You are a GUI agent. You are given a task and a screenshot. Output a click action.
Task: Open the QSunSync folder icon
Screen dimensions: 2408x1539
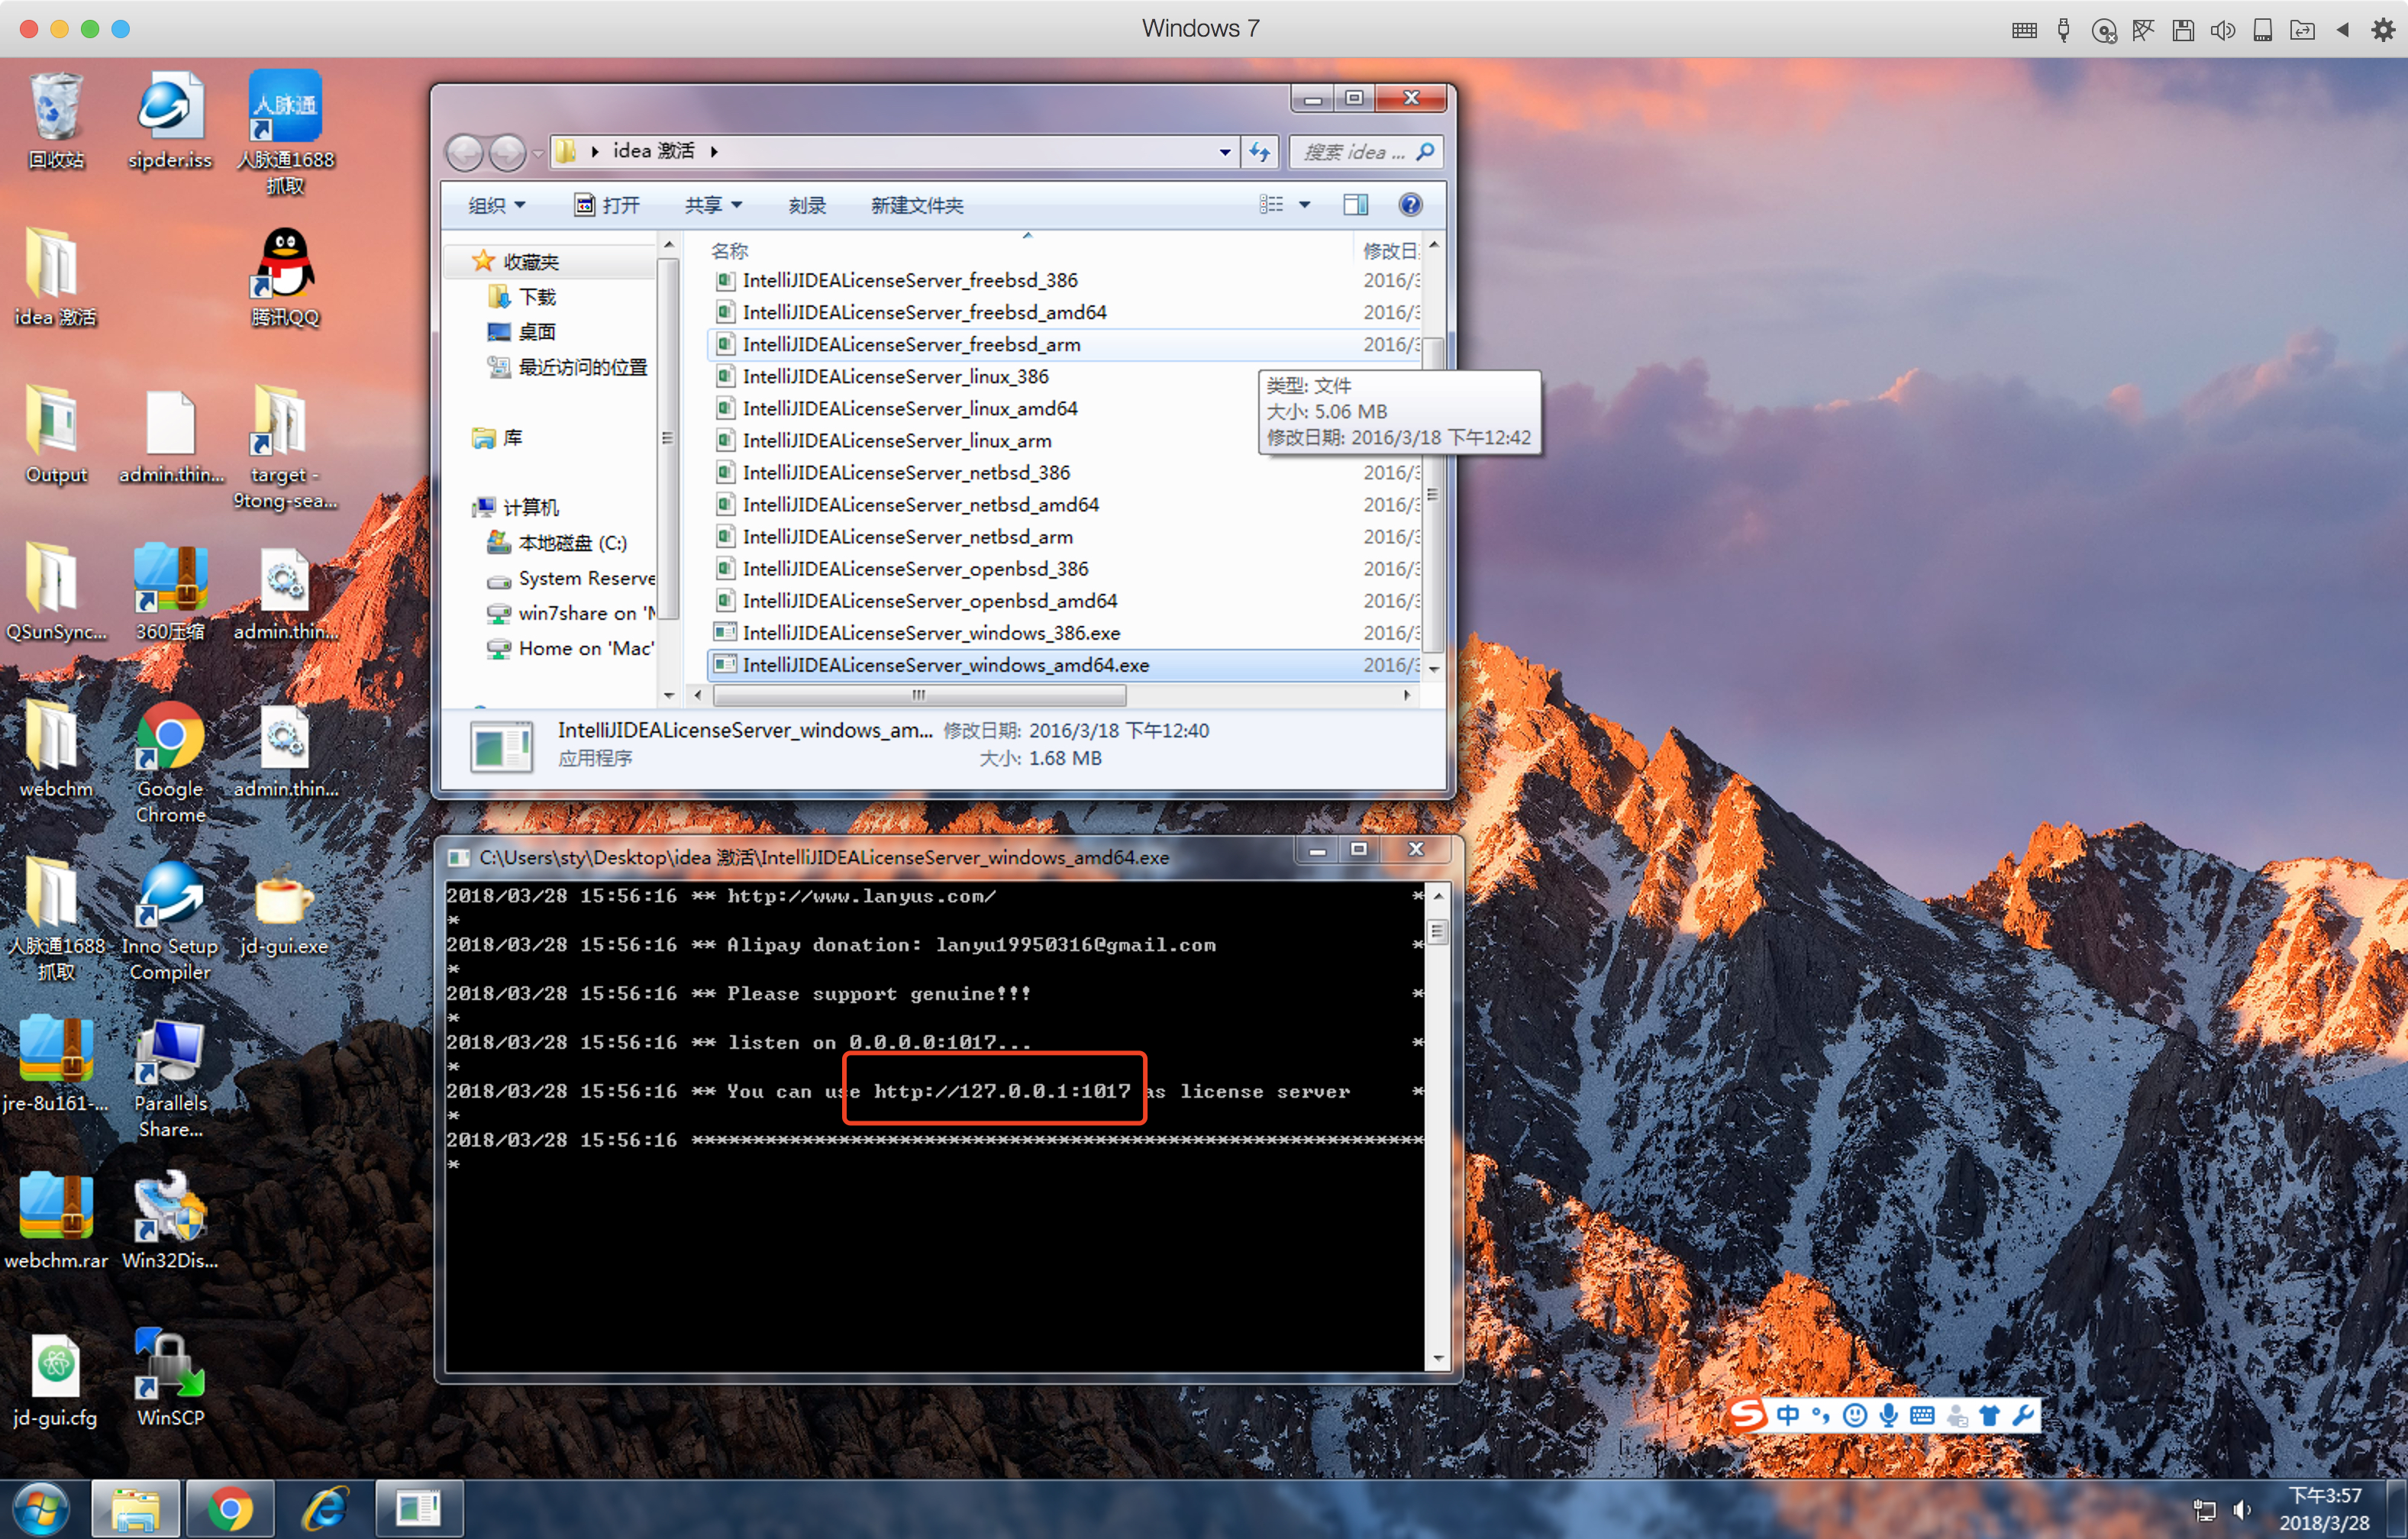(x=56, y=592)
